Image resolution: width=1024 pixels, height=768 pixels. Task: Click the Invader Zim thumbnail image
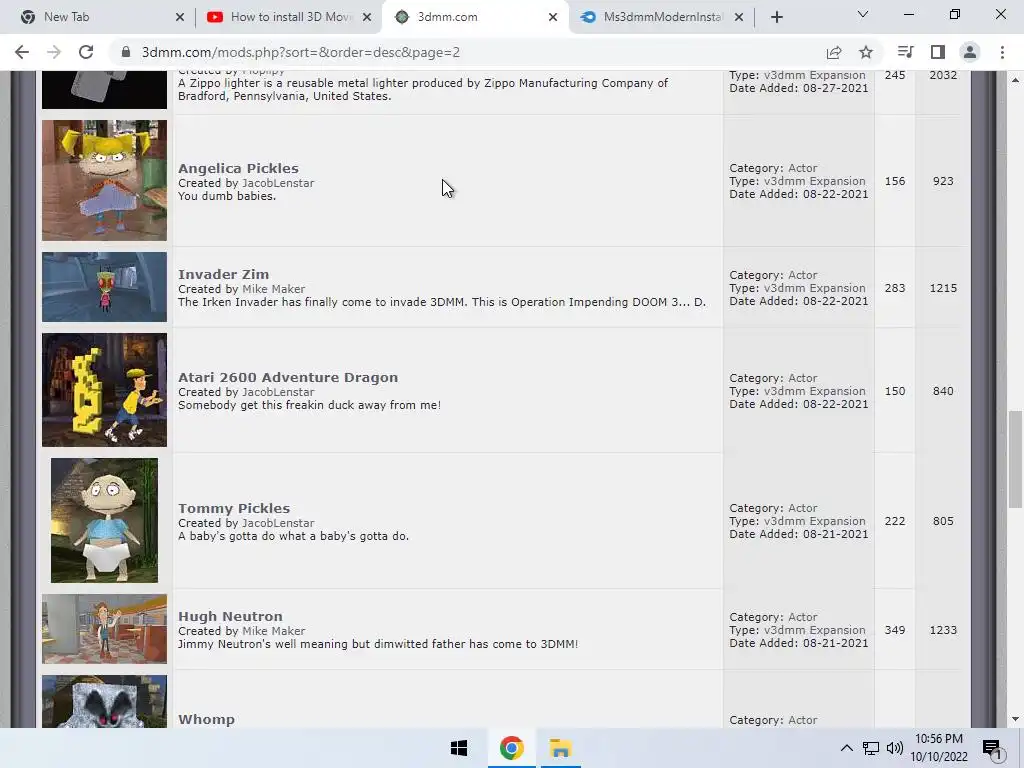point(104,287)
